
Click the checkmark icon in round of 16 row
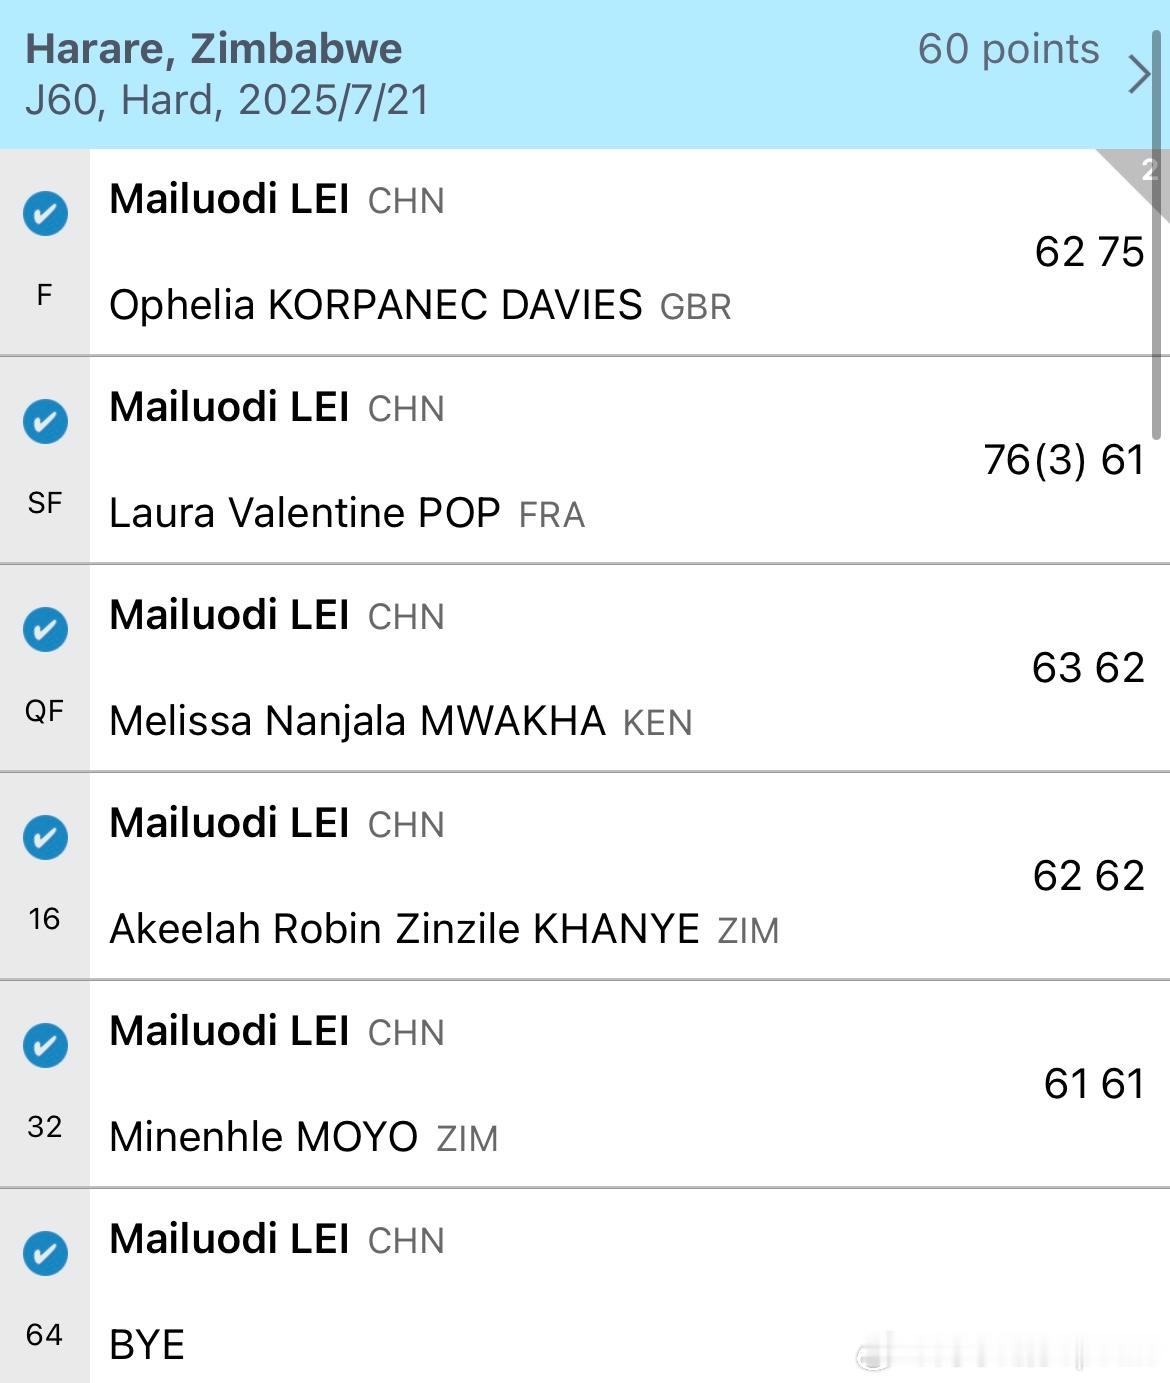point(45,837)
